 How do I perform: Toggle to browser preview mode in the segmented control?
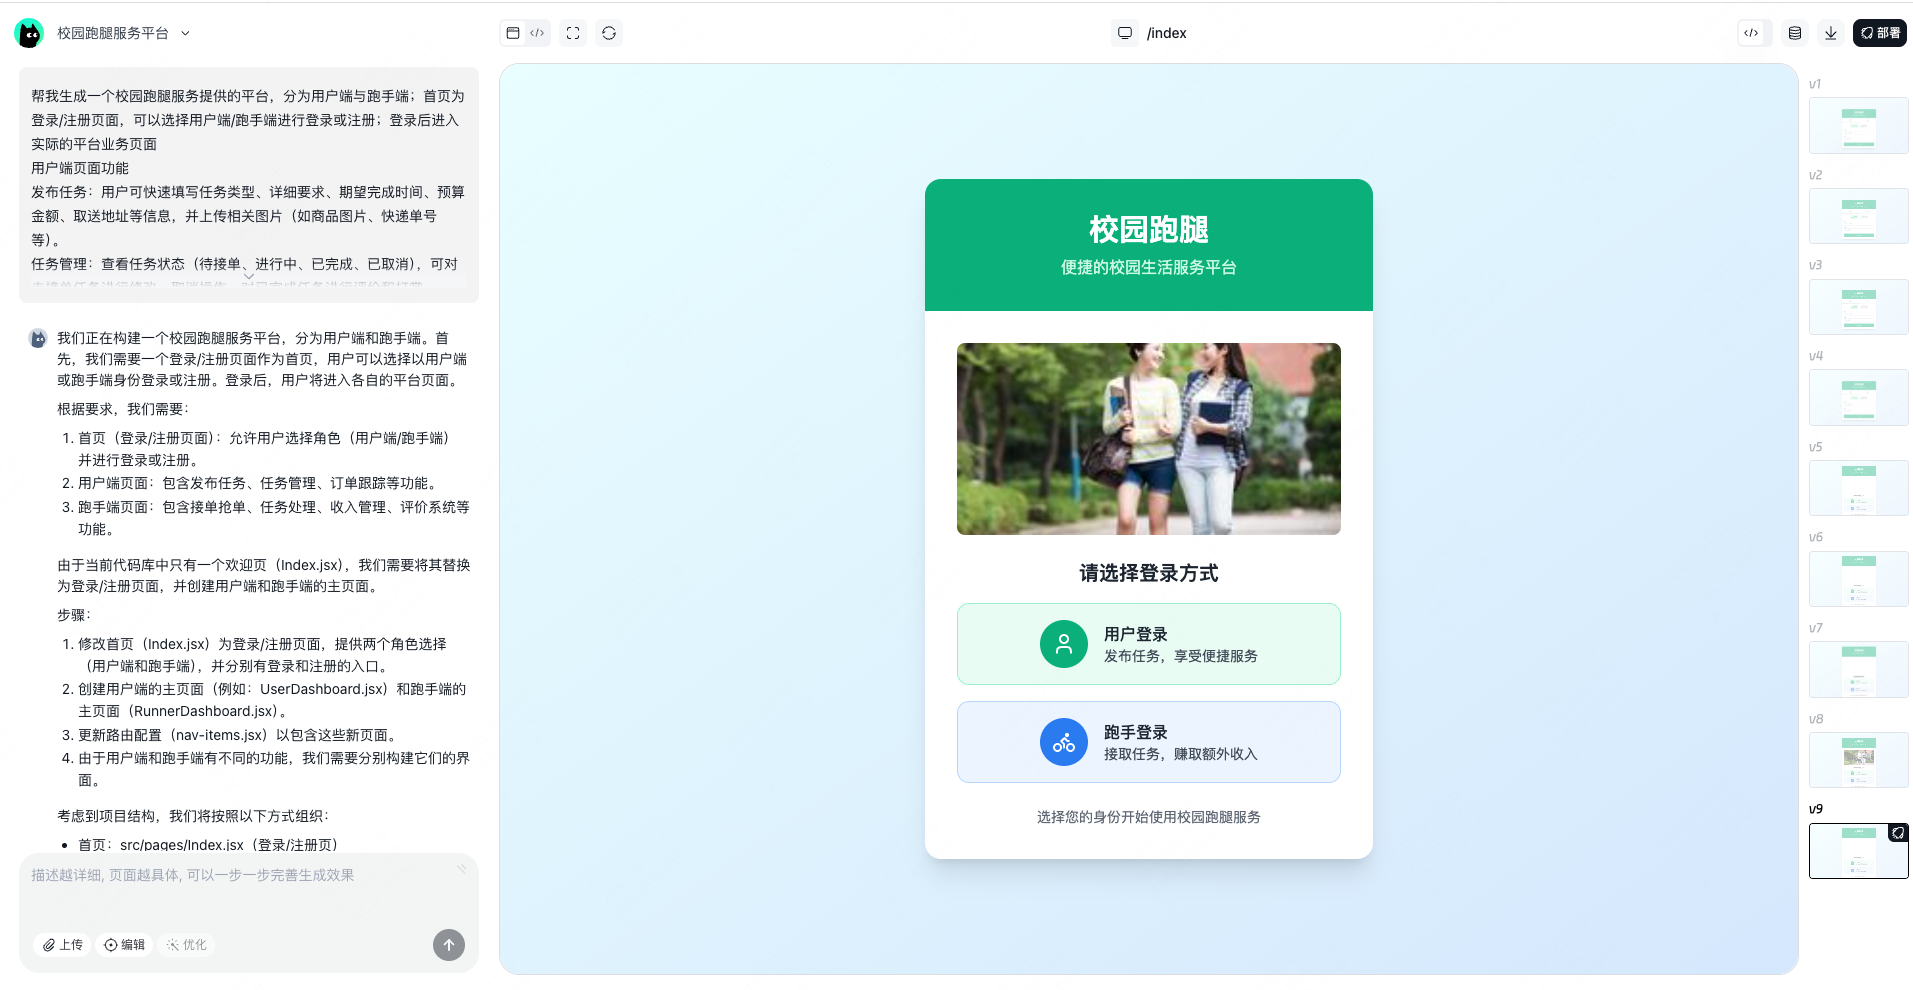point(511,32)
